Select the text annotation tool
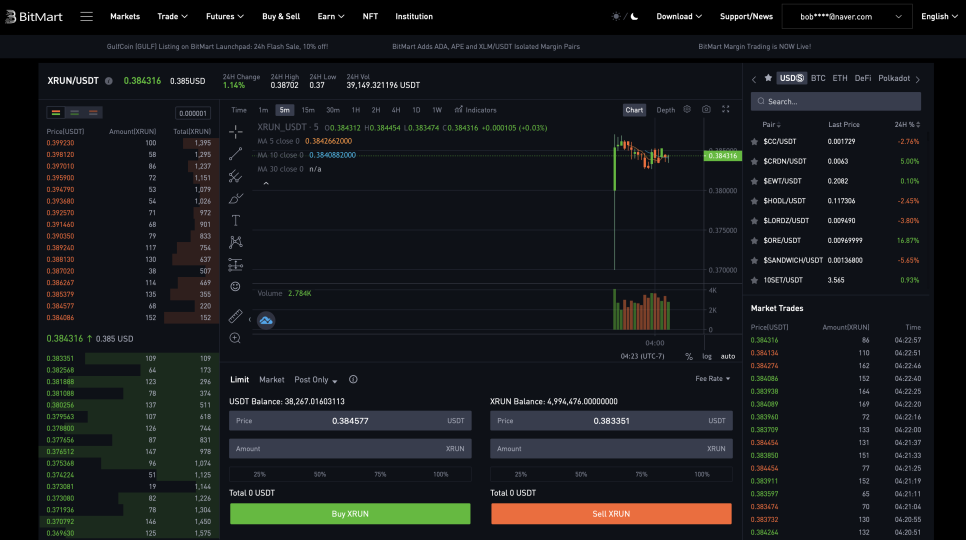The height and width of the screenshot is (540, 966). click(235, 220)
